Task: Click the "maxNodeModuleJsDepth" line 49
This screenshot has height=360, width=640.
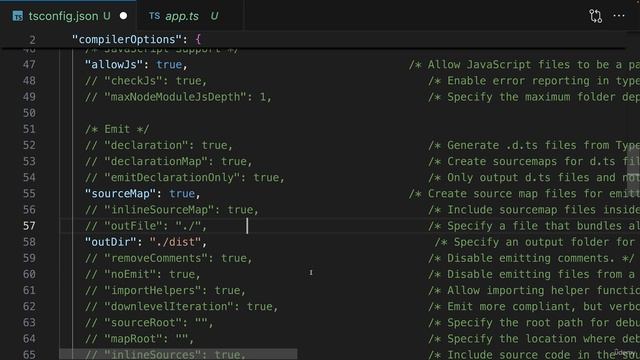Action: [x=178, y=97]
